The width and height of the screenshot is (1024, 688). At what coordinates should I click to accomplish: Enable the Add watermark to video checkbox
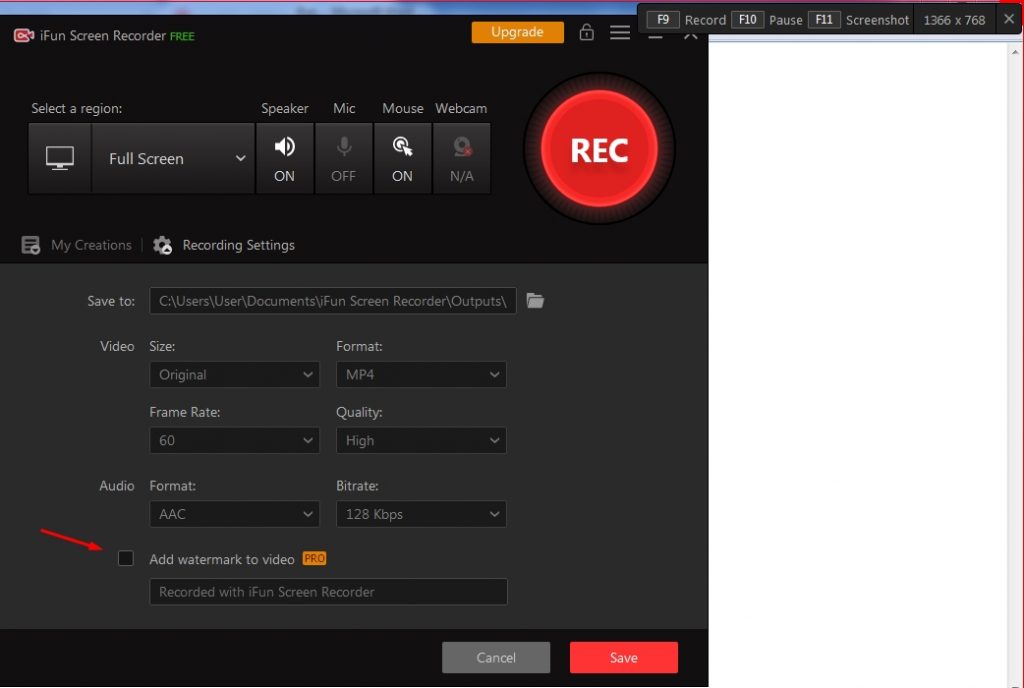click(125, 559)
